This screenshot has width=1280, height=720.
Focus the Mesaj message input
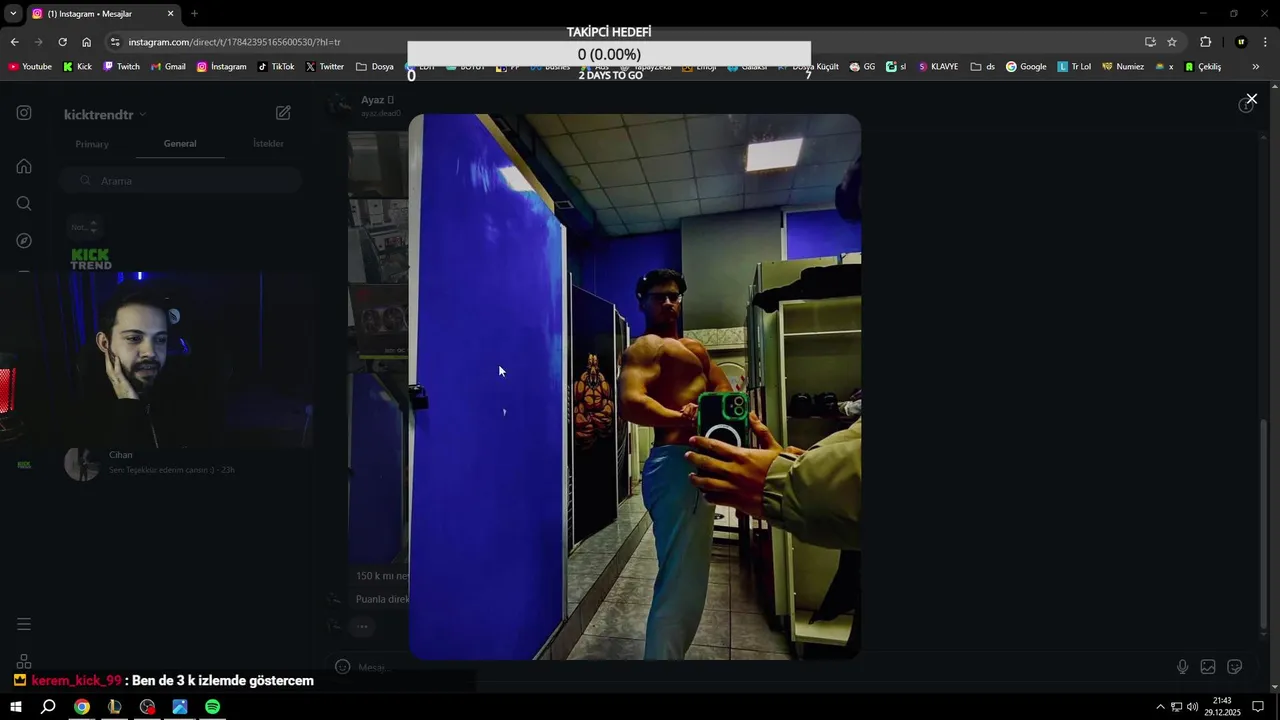(760, 667)
